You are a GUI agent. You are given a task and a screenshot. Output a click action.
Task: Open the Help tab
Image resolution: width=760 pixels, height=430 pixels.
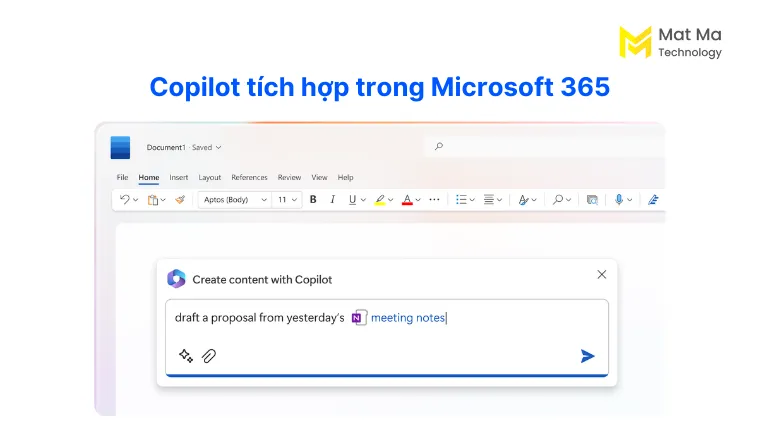(x=346, y=177)
